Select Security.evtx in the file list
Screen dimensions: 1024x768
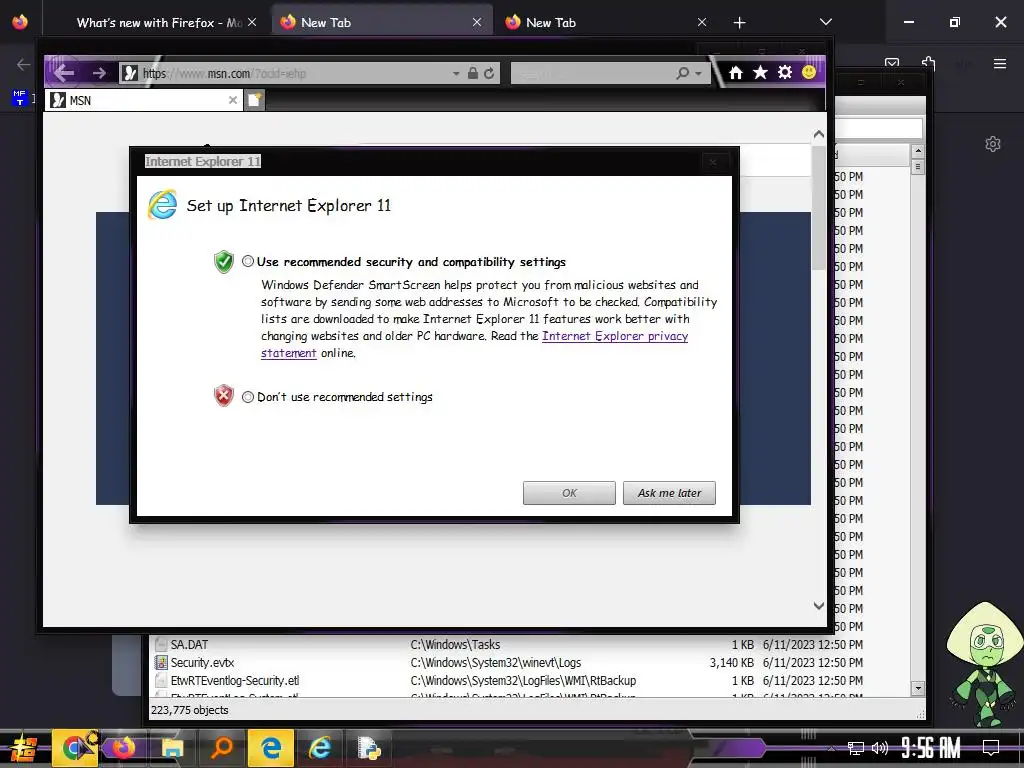point(202,663)
